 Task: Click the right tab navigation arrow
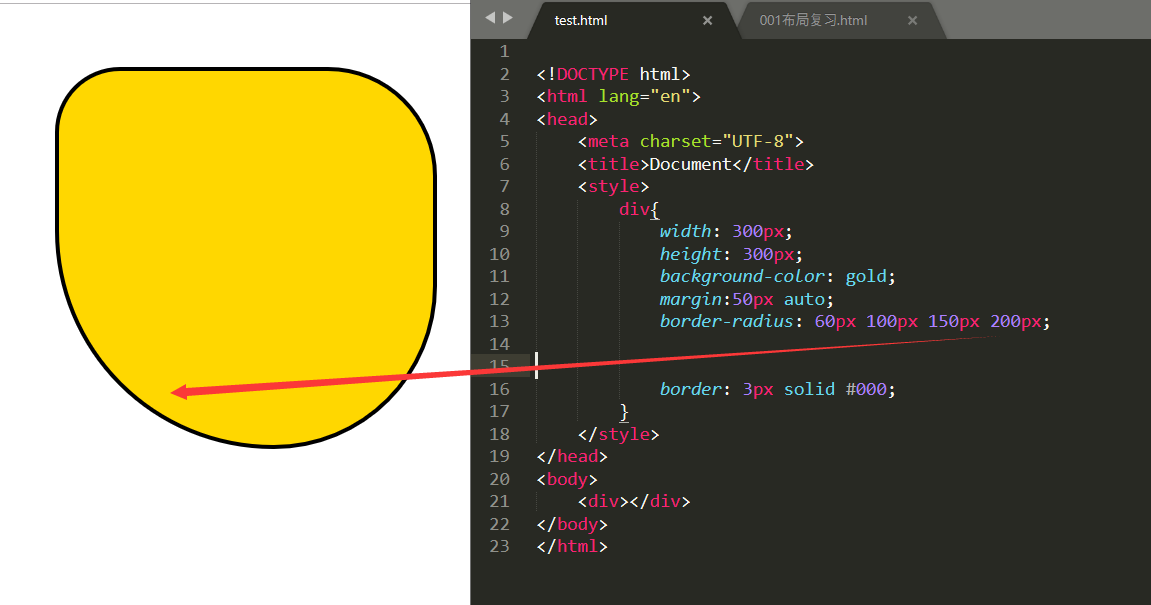pos(507,17)
